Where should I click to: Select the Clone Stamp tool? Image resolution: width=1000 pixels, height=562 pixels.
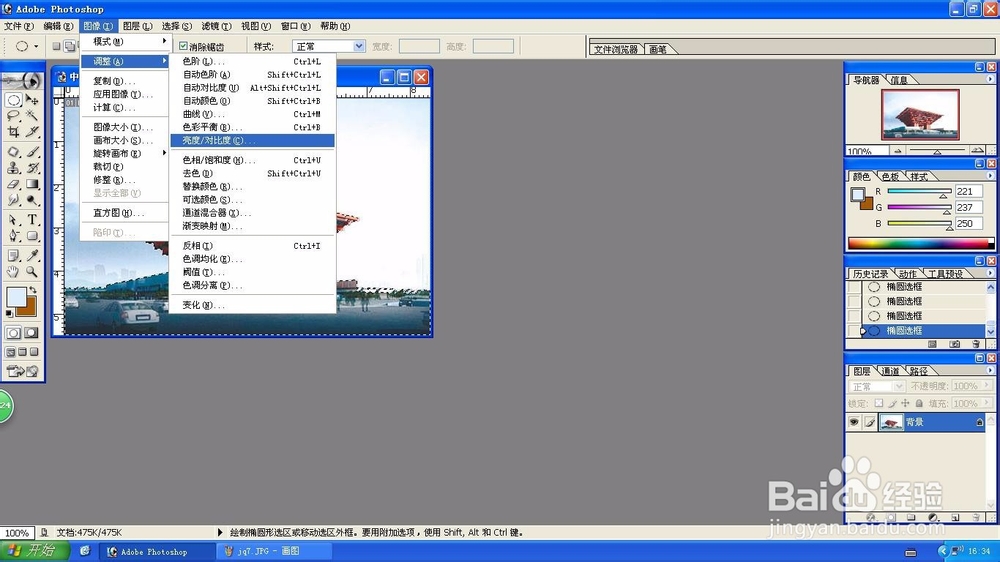click(x=13, y=168)
